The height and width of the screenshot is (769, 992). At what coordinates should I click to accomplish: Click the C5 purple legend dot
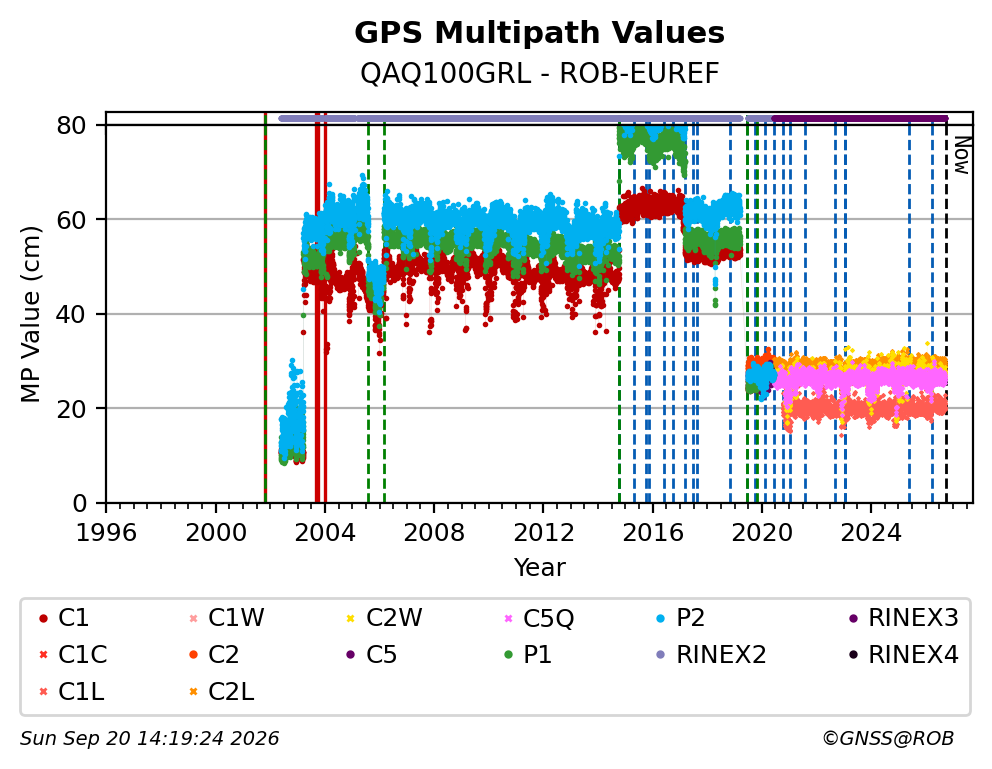tap(350, 655)
